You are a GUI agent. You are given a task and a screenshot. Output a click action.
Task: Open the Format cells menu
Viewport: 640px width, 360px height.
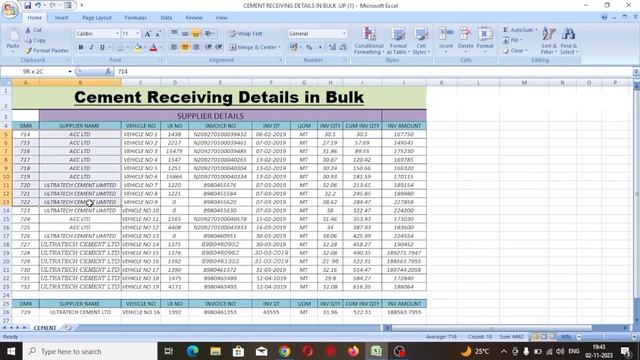[485, 40]
